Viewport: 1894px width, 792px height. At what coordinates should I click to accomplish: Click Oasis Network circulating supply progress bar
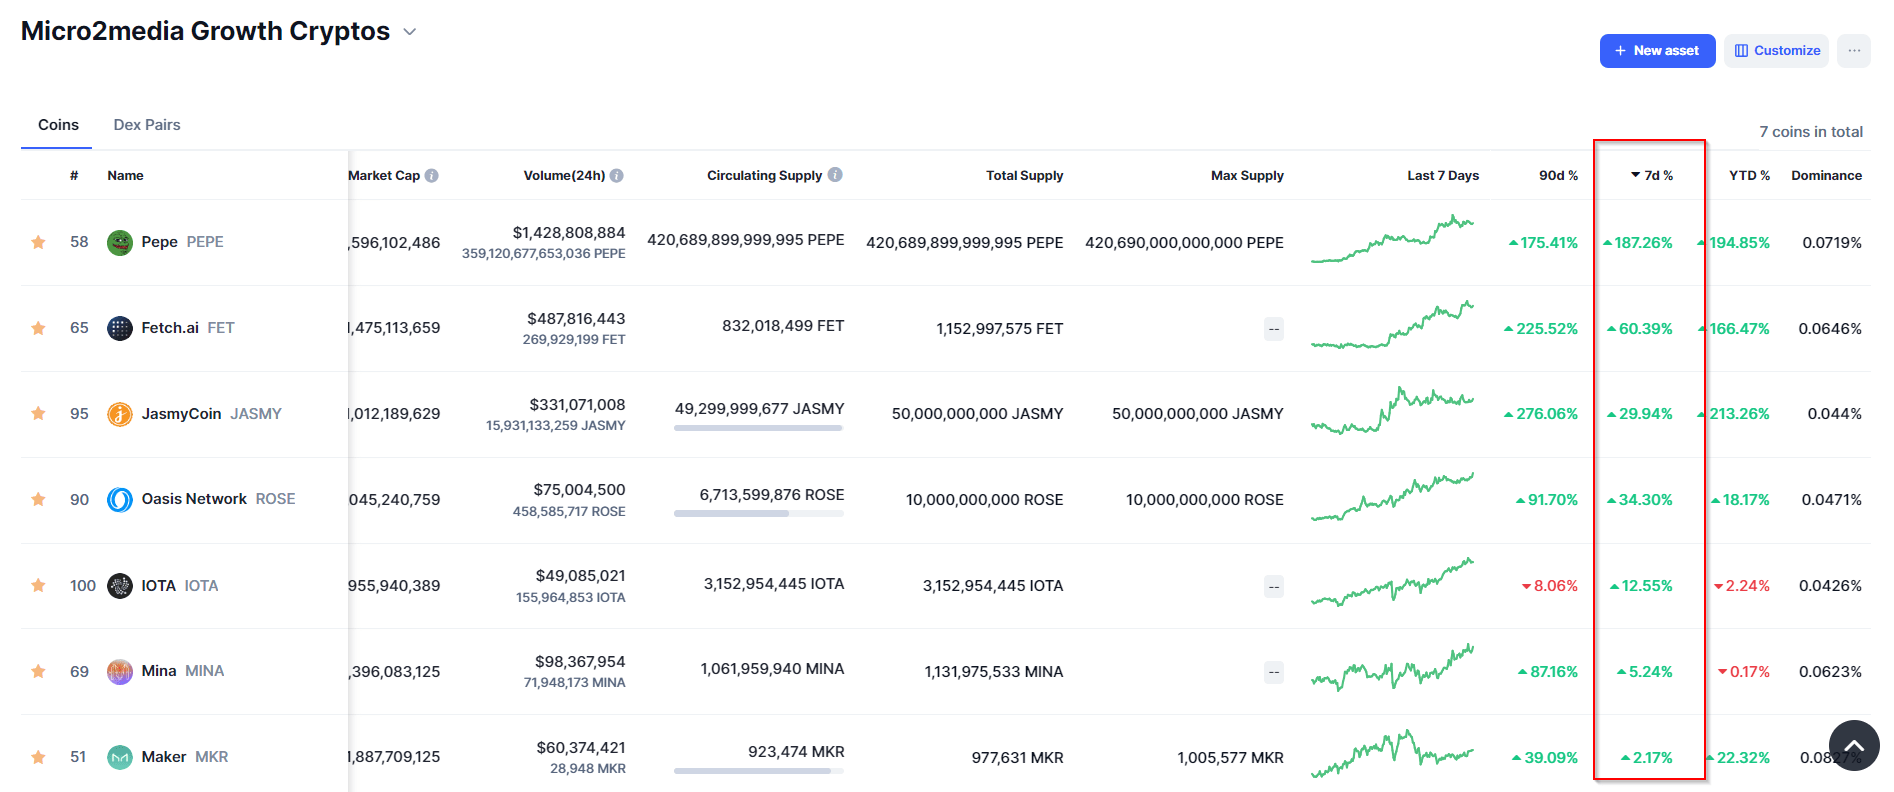(759, 514)
